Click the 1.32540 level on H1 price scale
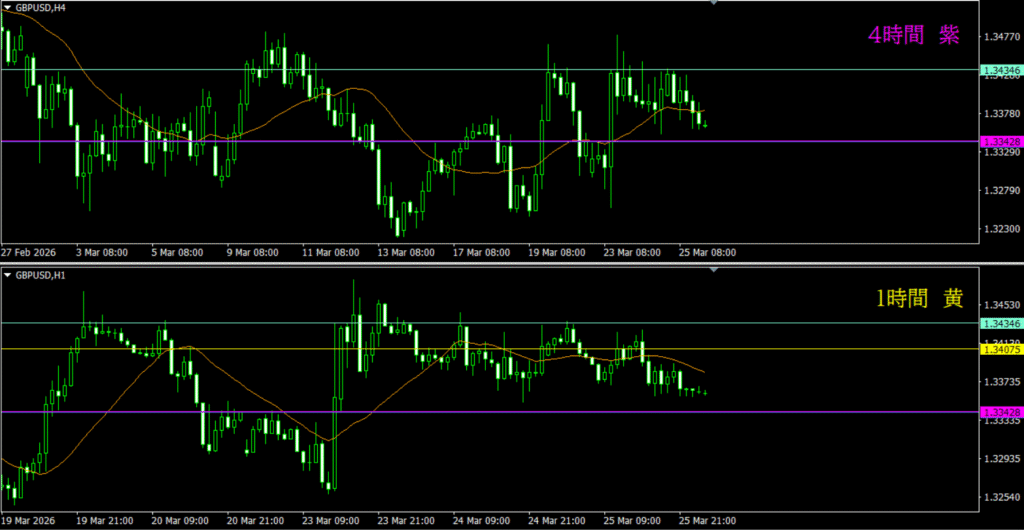This screenshot has height=530, width=1024. (1001, 498)
